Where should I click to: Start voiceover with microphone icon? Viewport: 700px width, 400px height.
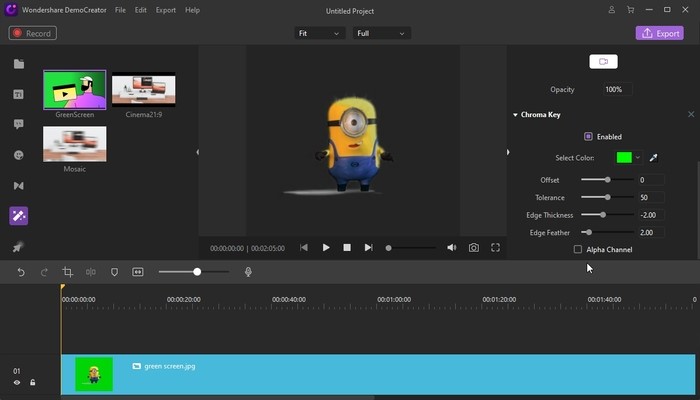click(248, 272)
